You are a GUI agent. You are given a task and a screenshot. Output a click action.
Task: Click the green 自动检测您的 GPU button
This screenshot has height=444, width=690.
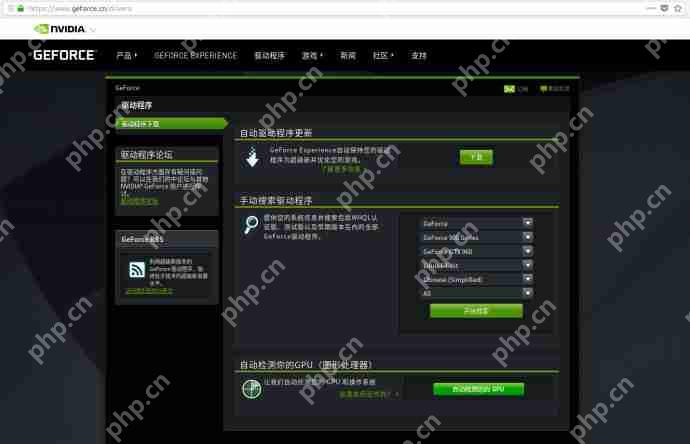click(x=478, y=389)
